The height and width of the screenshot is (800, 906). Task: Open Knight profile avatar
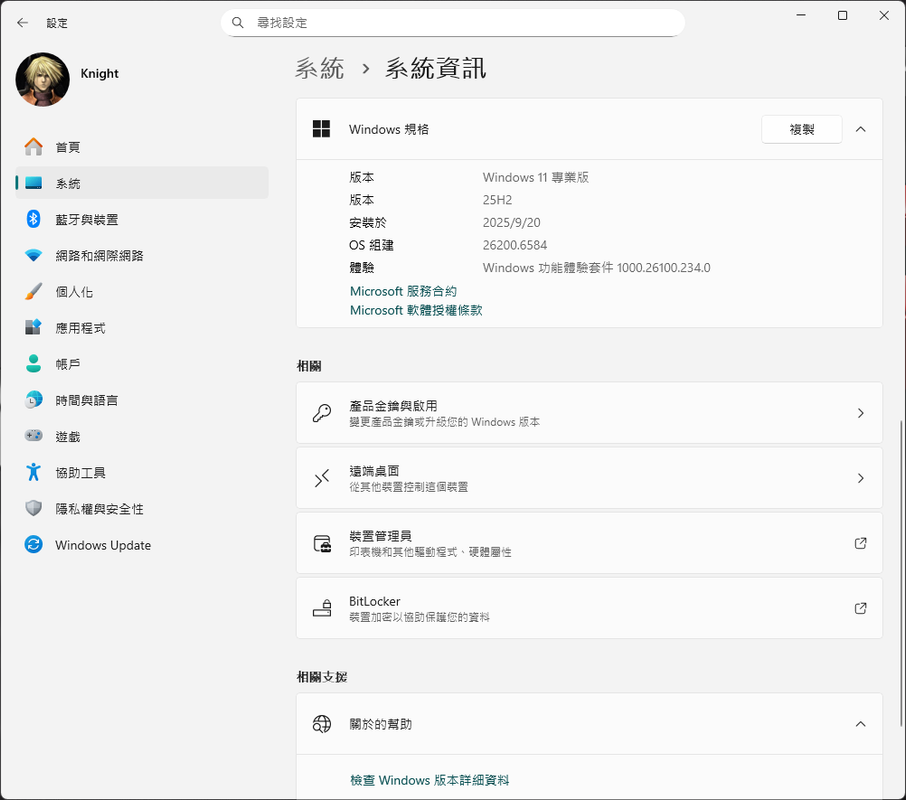(x=42, y=80)
